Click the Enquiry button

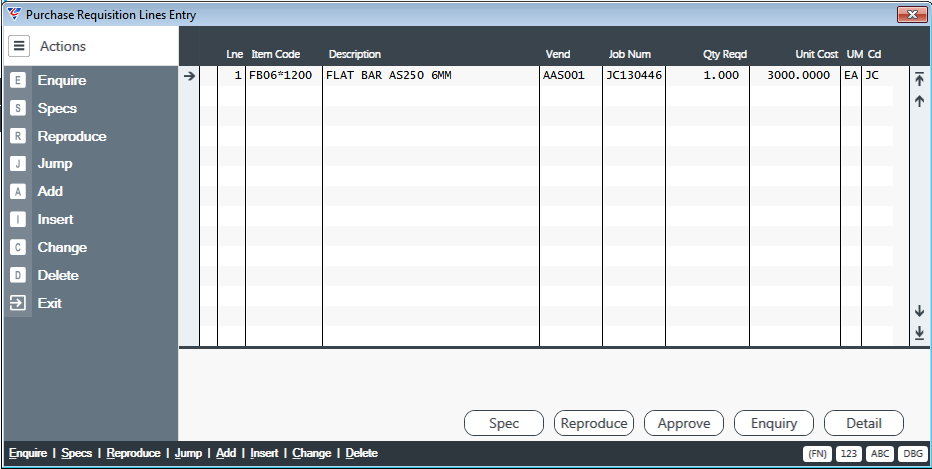774,423
